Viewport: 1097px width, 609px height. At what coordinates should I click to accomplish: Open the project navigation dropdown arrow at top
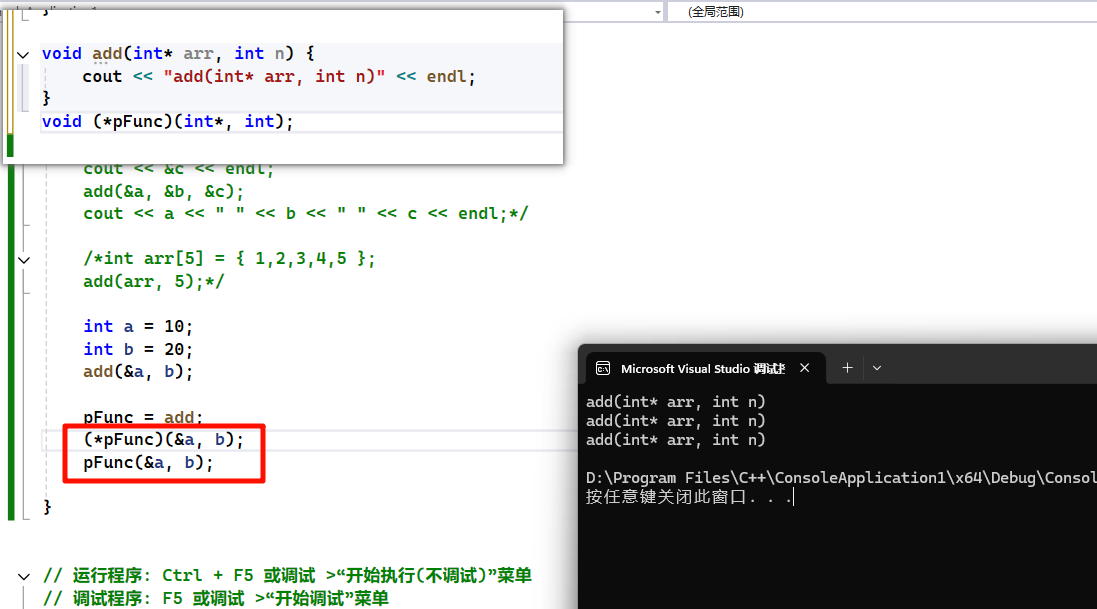(658, 12)
